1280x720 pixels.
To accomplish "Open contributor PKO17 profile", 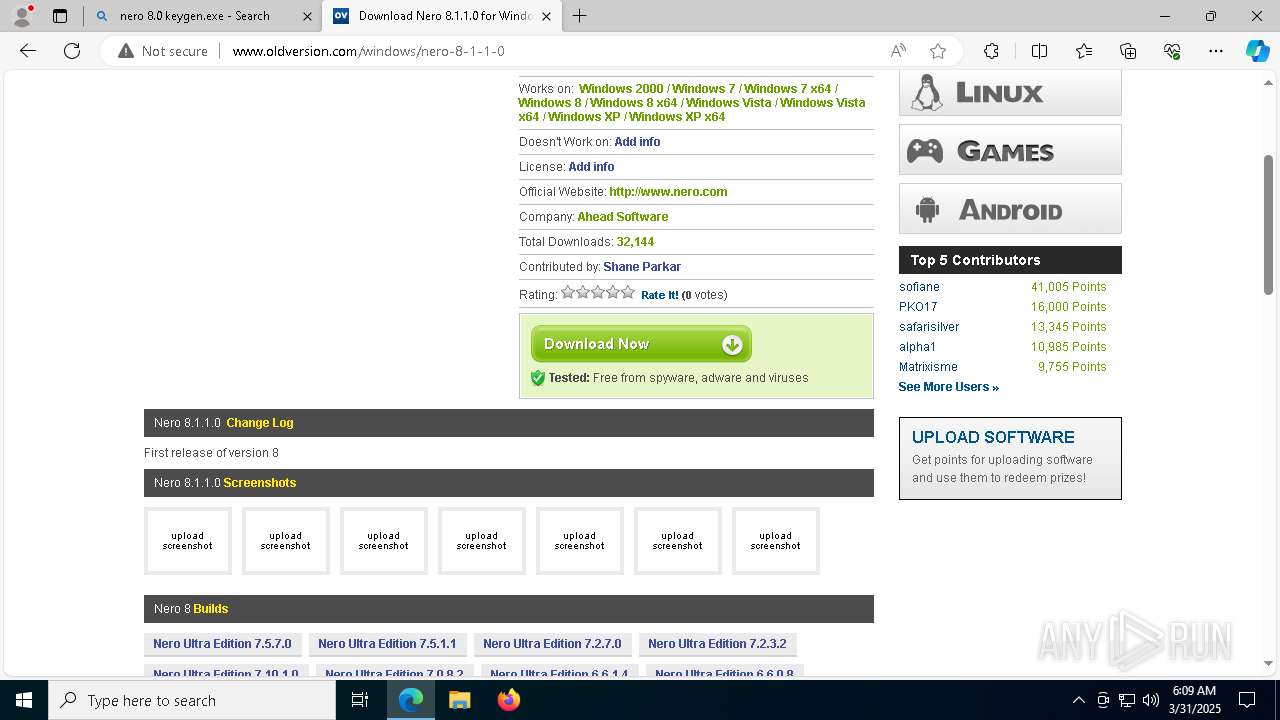I will click(918, 307).
